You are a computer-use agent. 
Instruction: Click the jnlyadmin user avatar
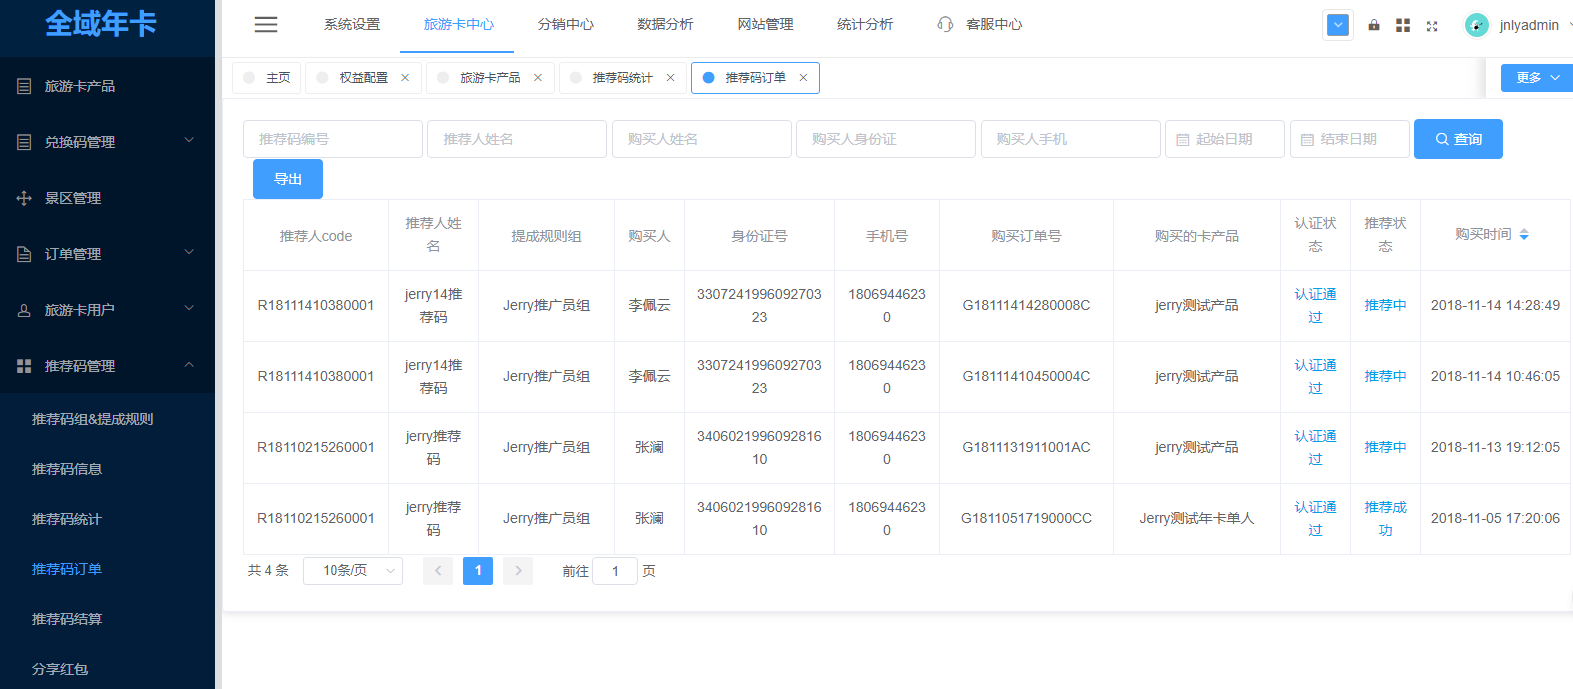pyautogui.click(x=1476, y=25)
